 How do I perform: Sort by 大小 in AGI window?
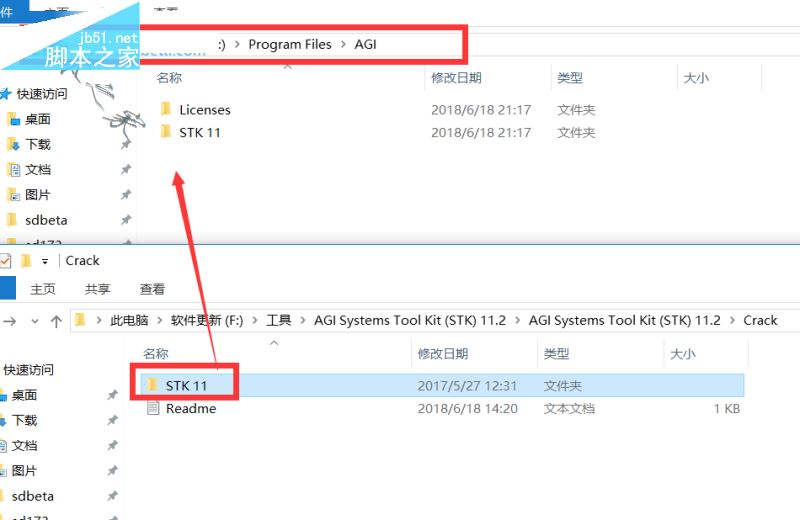click(x=696, y=78)
